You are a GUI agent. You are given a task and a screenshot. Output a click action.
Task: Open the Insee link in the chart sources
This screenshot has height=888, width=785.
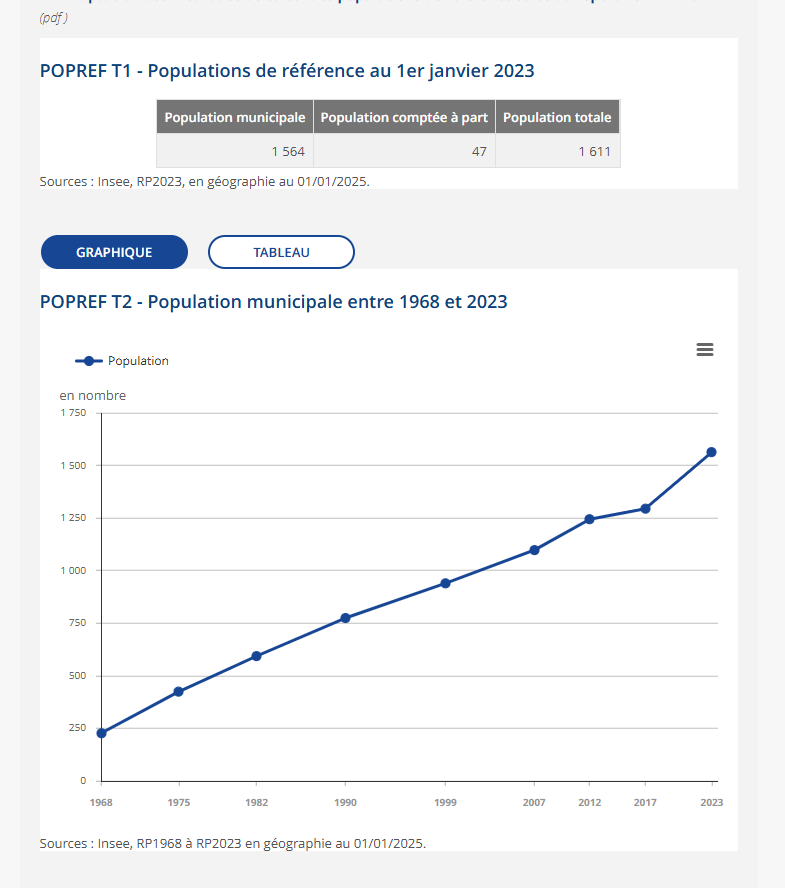tap(111, 843)
